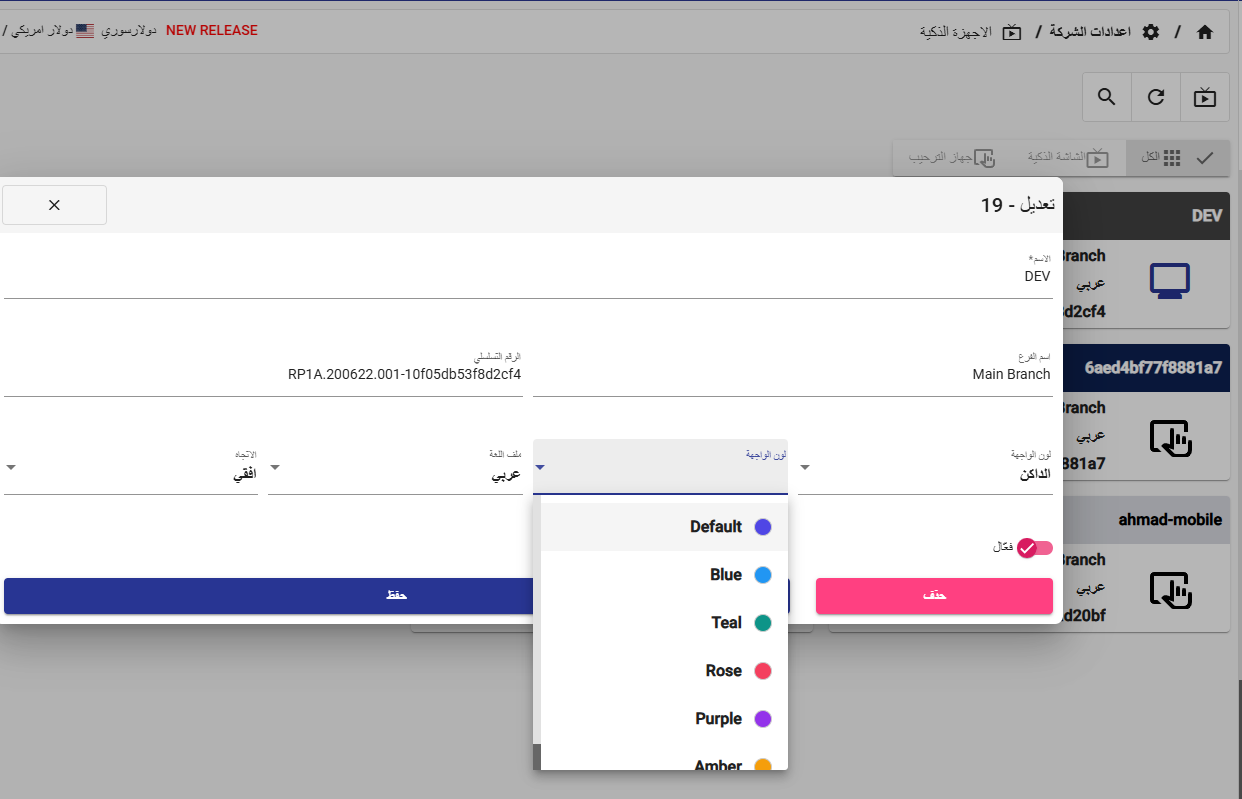Switch to الشاشة الذكية tab
Screen dimensions: 1242x799
click(1068, 158)
